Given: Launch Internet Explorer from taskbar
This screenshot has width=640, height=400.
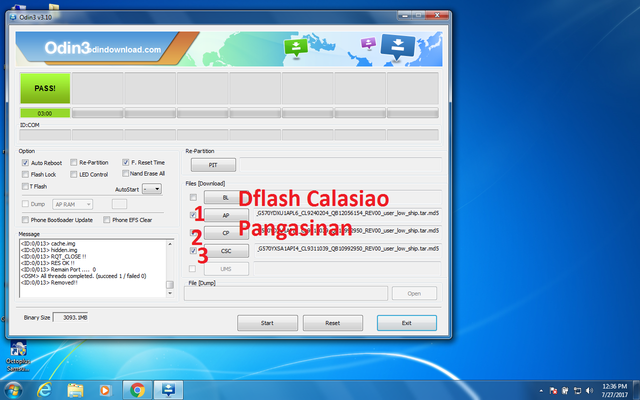Looking at the screenshot, I should (x=44, y=390).
